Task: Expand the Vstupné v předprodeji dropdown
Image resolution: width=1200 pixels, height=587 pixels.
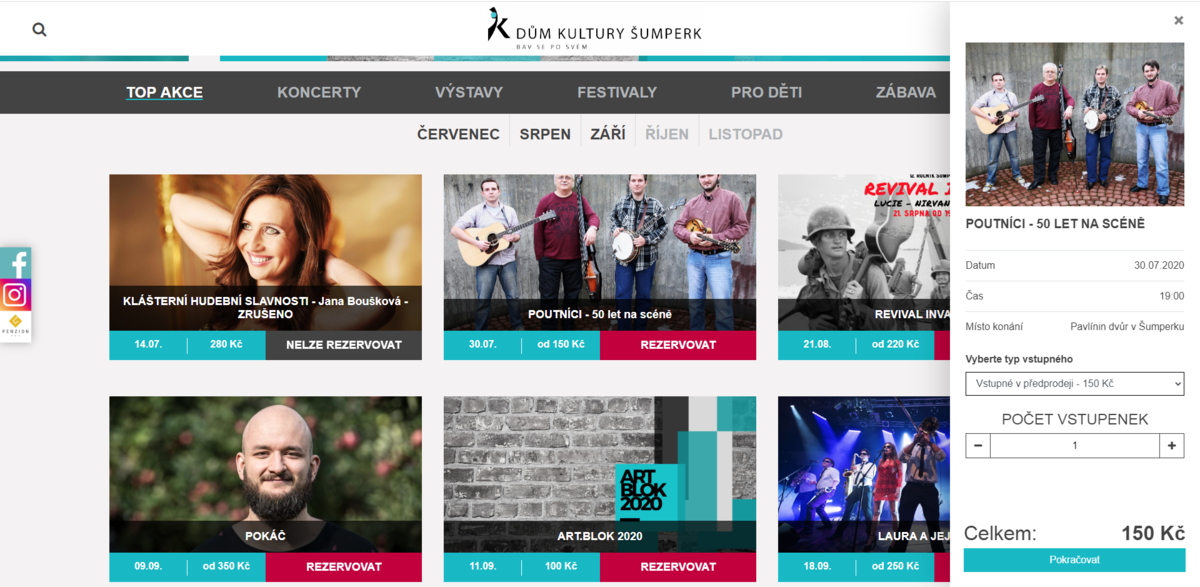Action: pyautogui.click(x=1075, y=384)
